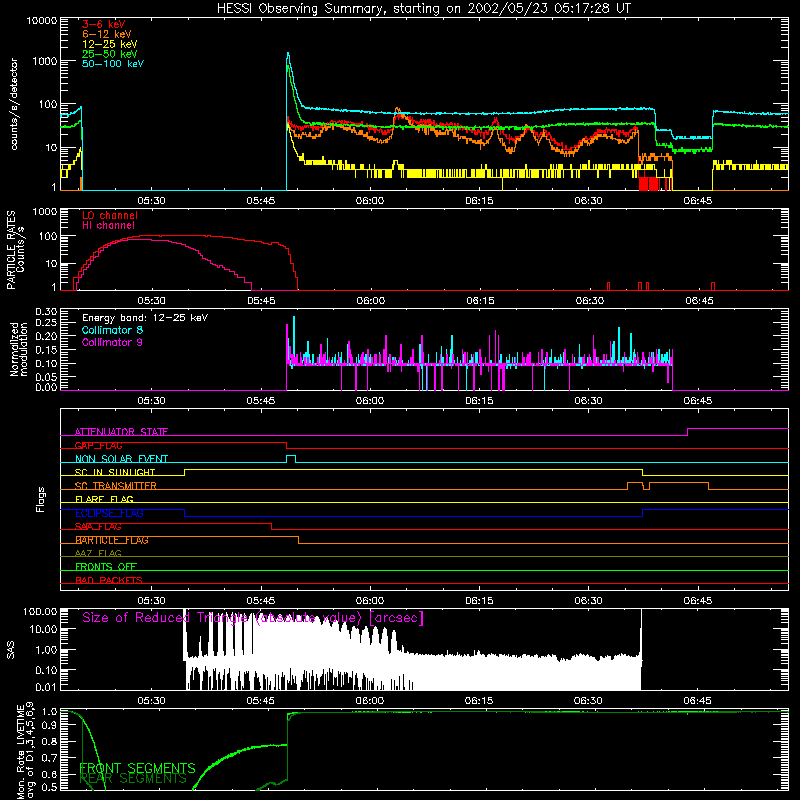Click the Size of Reduced Triangle caption
The image size is (800, 800).
tap(253, 618)
